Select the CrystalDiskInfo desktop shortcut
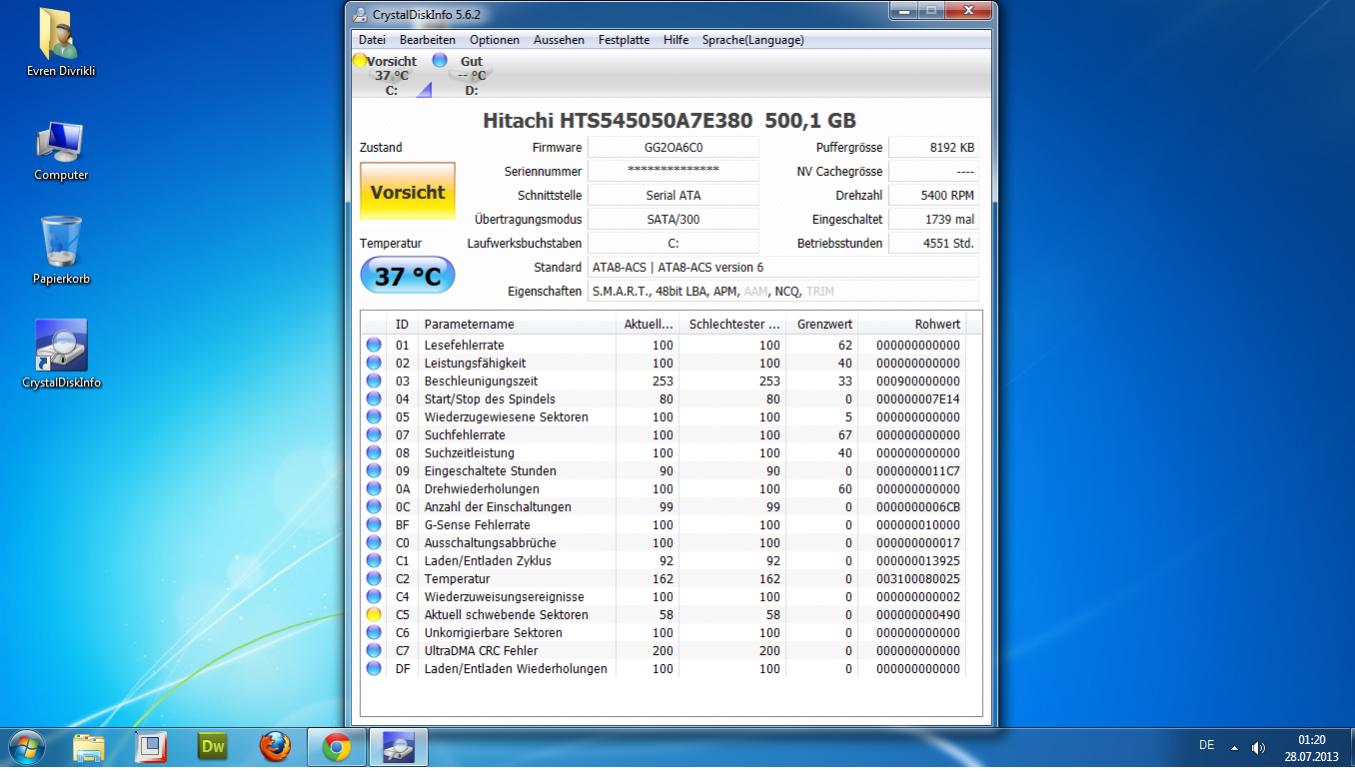 [61, 354]
